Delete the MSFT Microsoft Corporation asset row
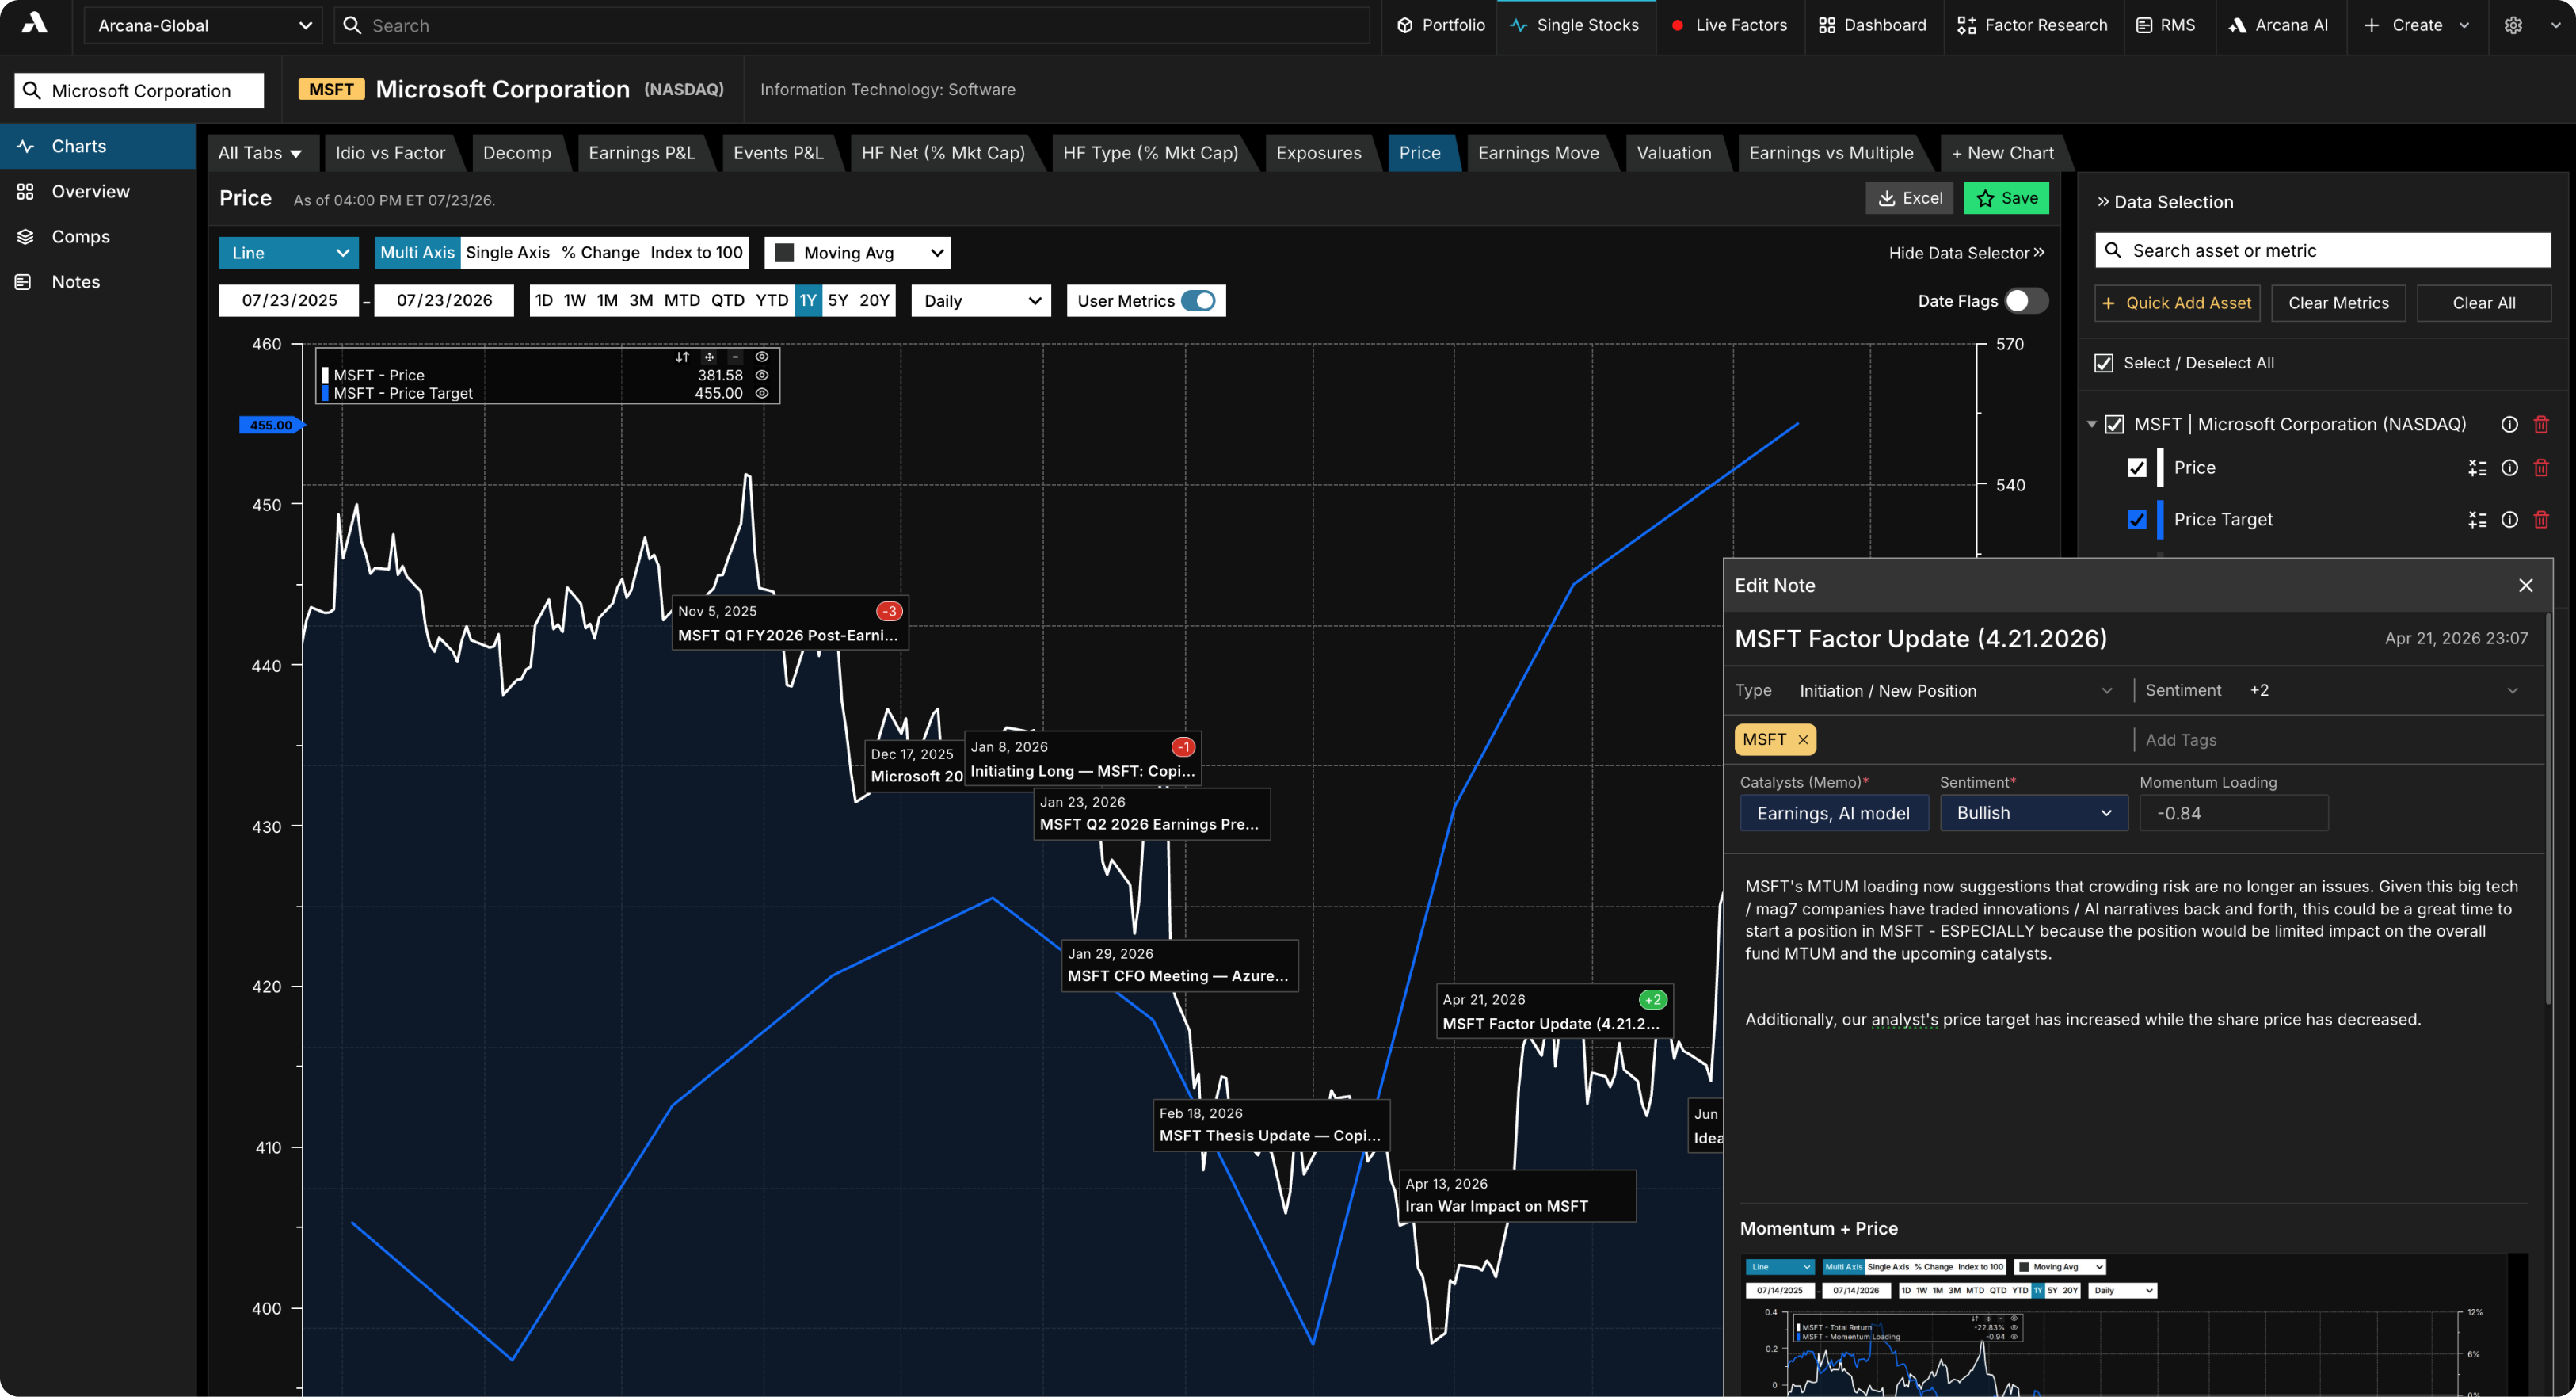 click(x=2541, y=424)
